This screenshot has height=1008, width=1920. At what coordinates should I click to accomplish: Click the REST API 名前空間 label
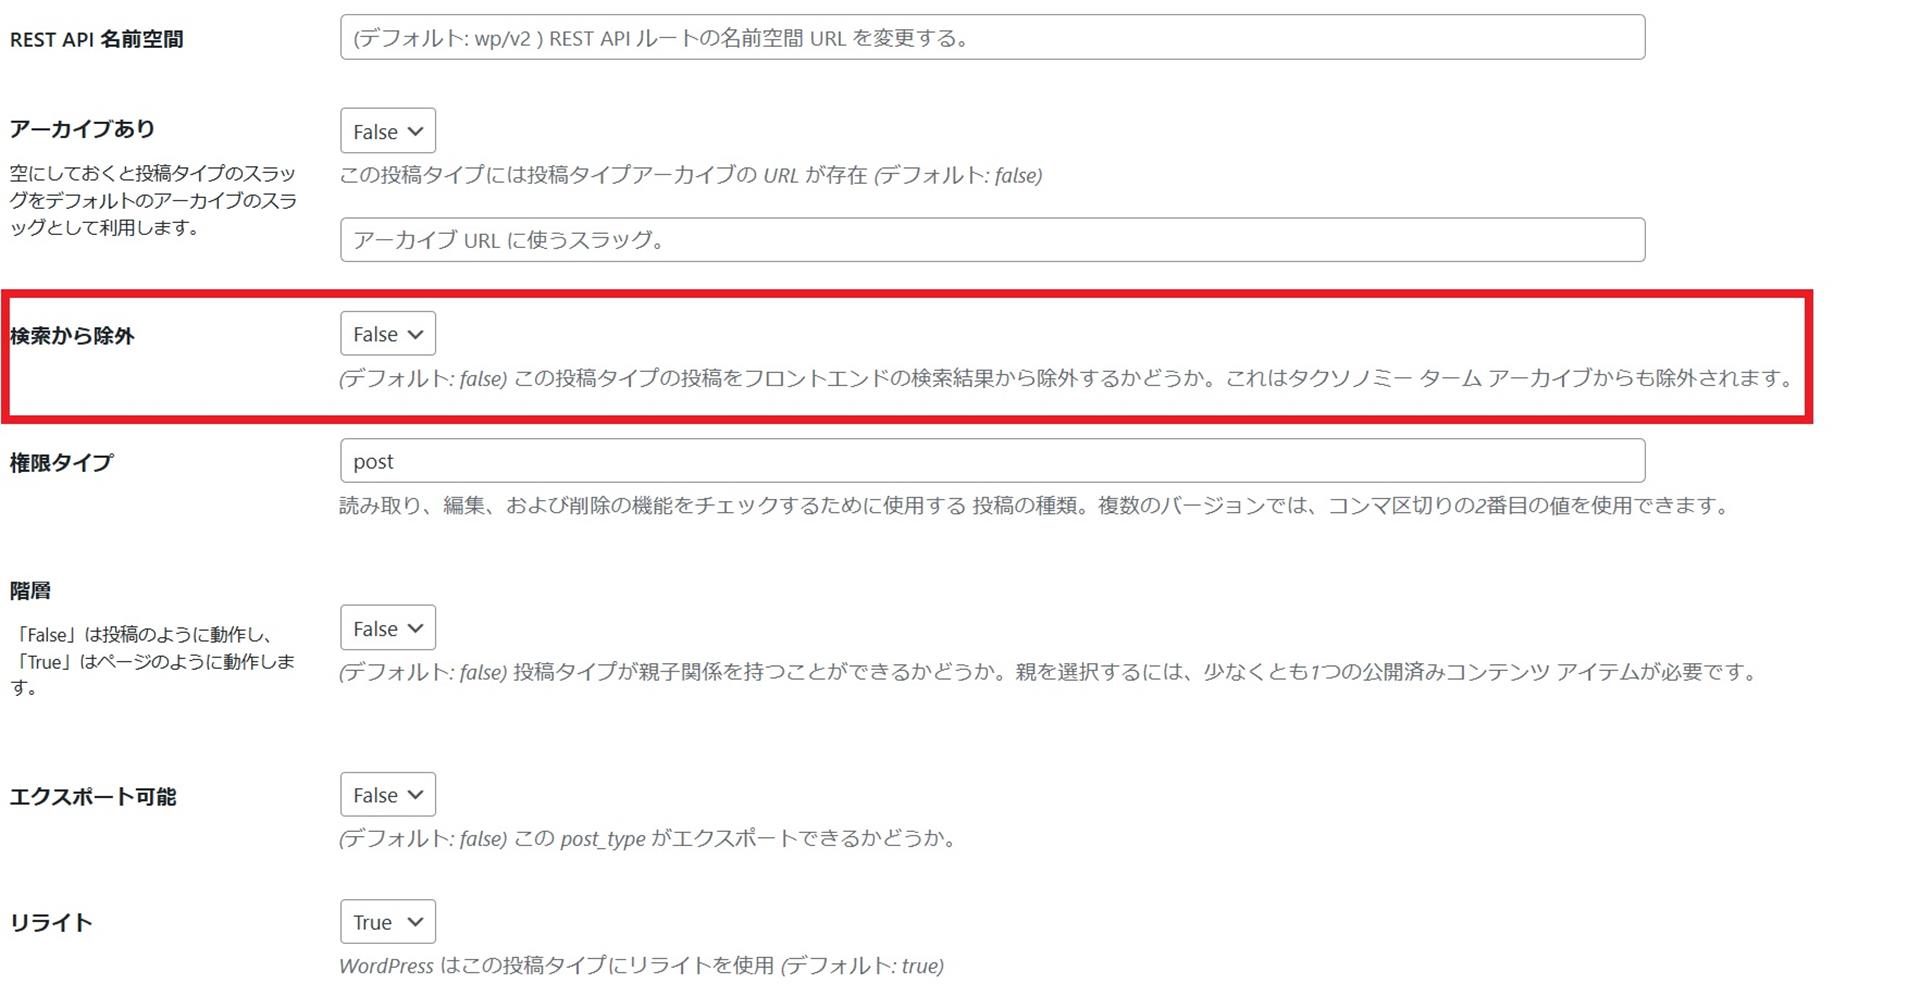[x=96, y=39]
